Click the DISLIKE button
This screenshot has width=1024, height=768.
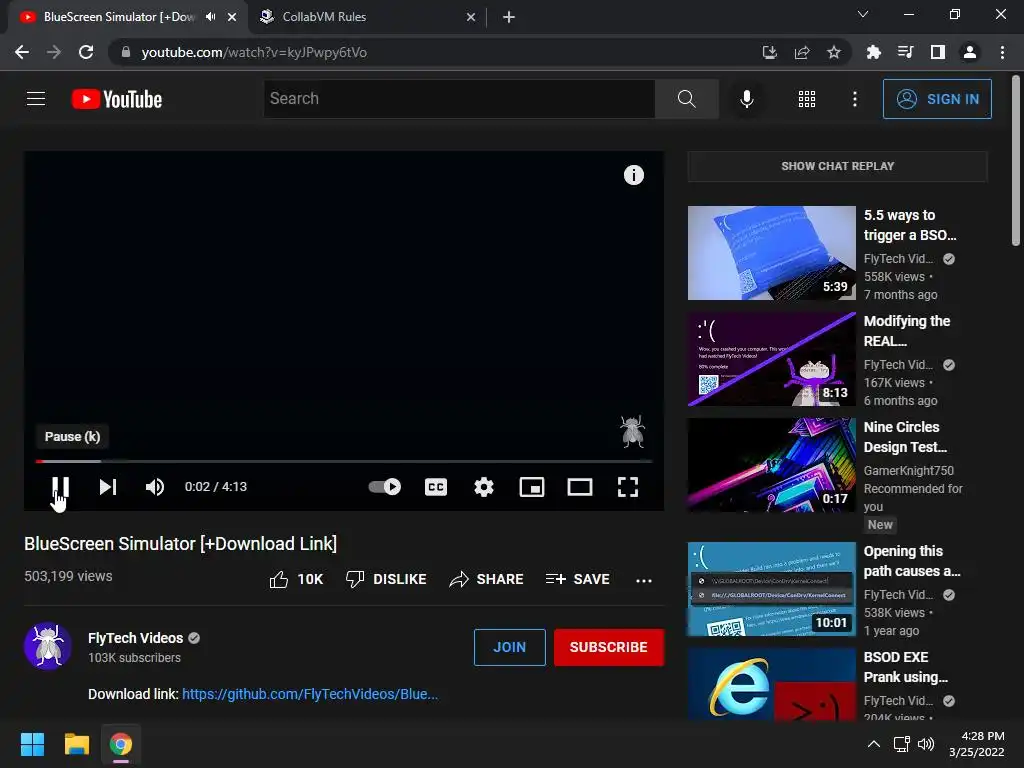point(386,579)
